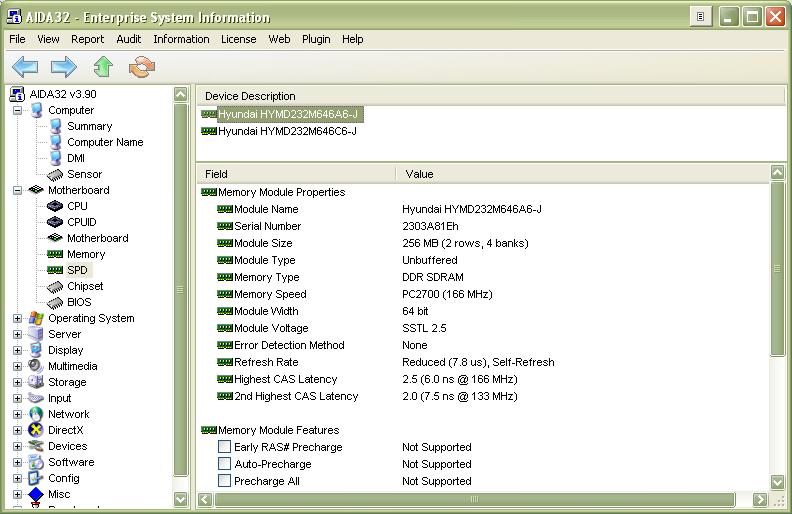Select the Refresh Rate row
Image resolution: width=792 pixels, height=514 pixels.
pyautogui.click(x=482, y=362)
